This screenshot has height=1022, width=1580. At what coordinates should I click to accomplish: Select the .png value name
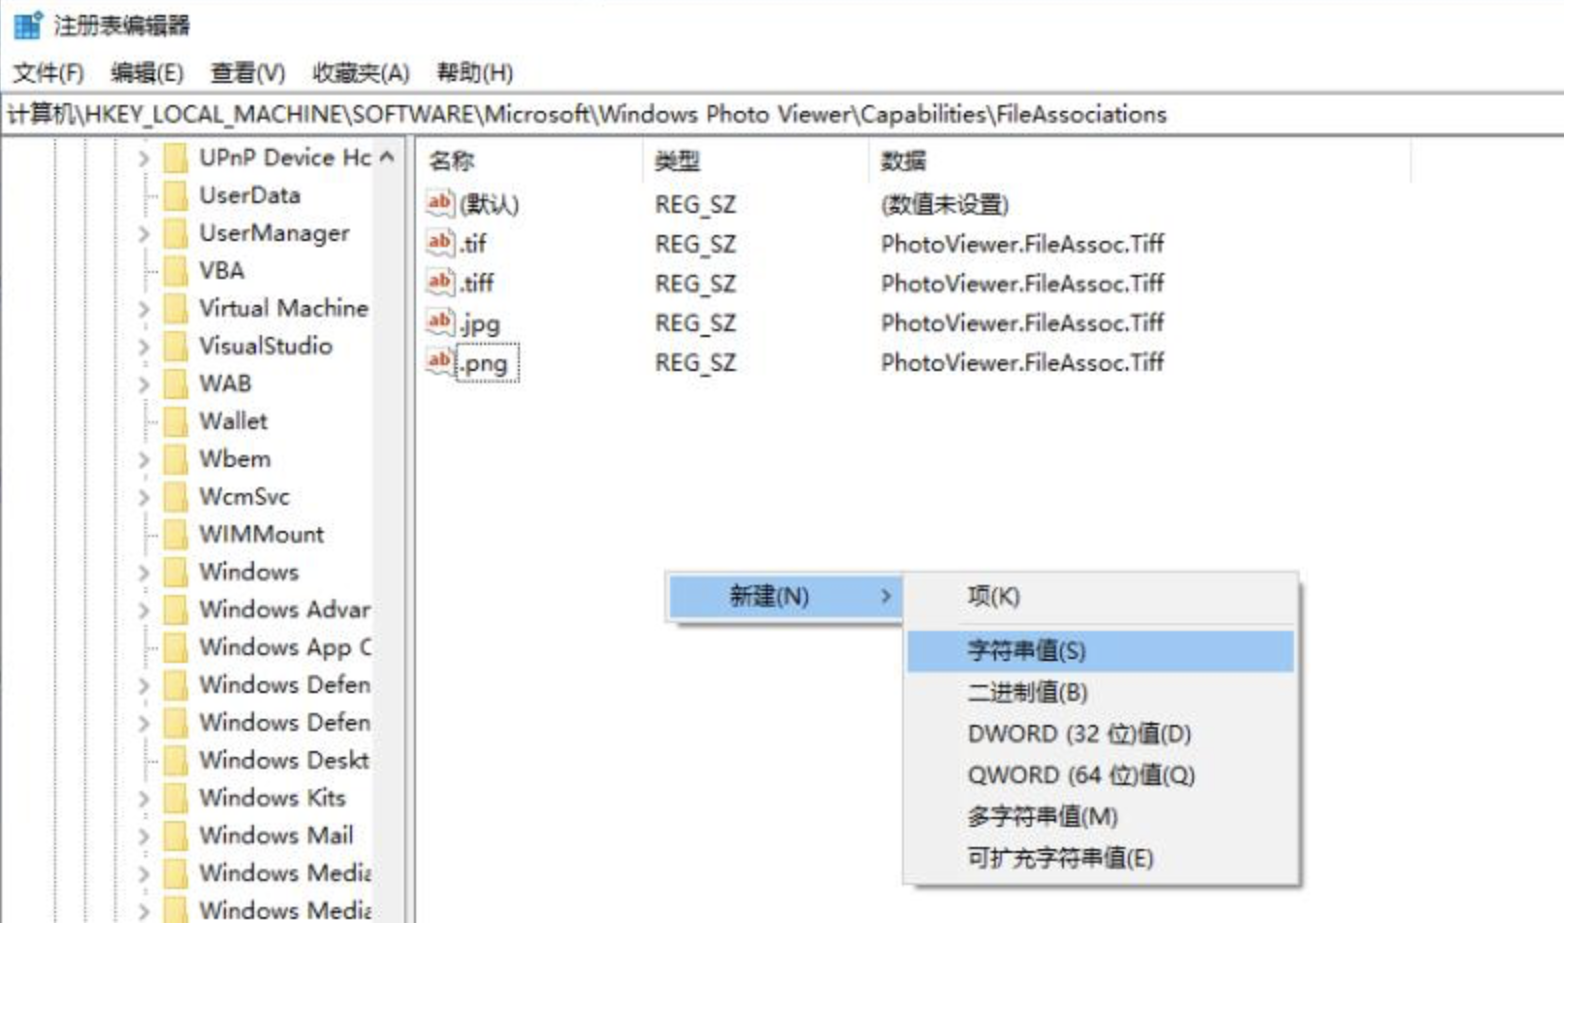[486, 363]
